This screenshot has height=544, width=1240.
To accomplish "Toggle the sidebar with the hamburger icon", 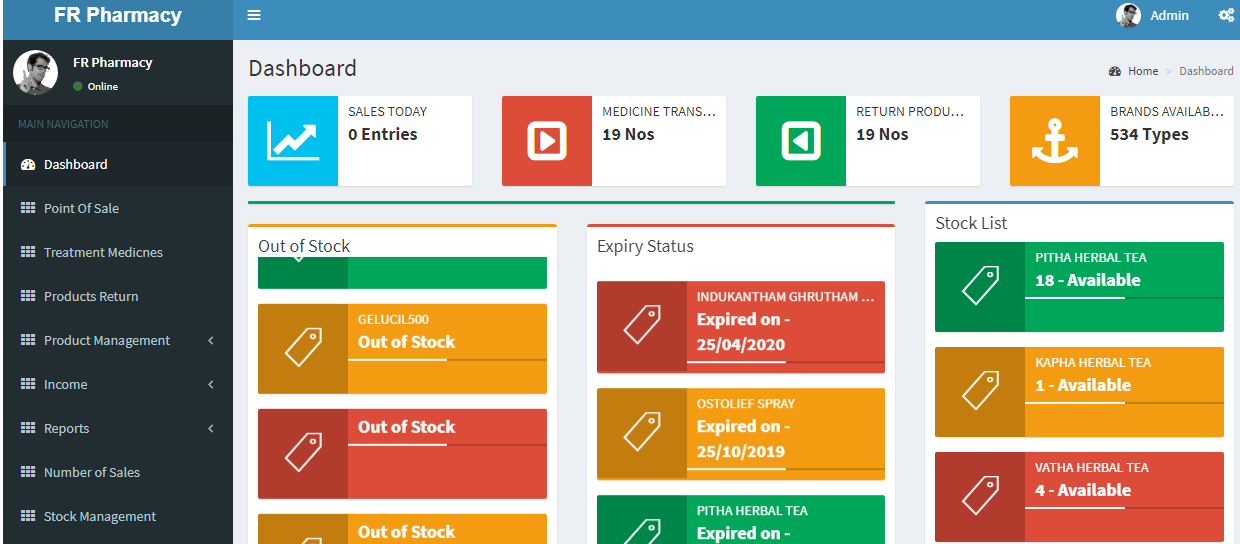I will 254,15.
